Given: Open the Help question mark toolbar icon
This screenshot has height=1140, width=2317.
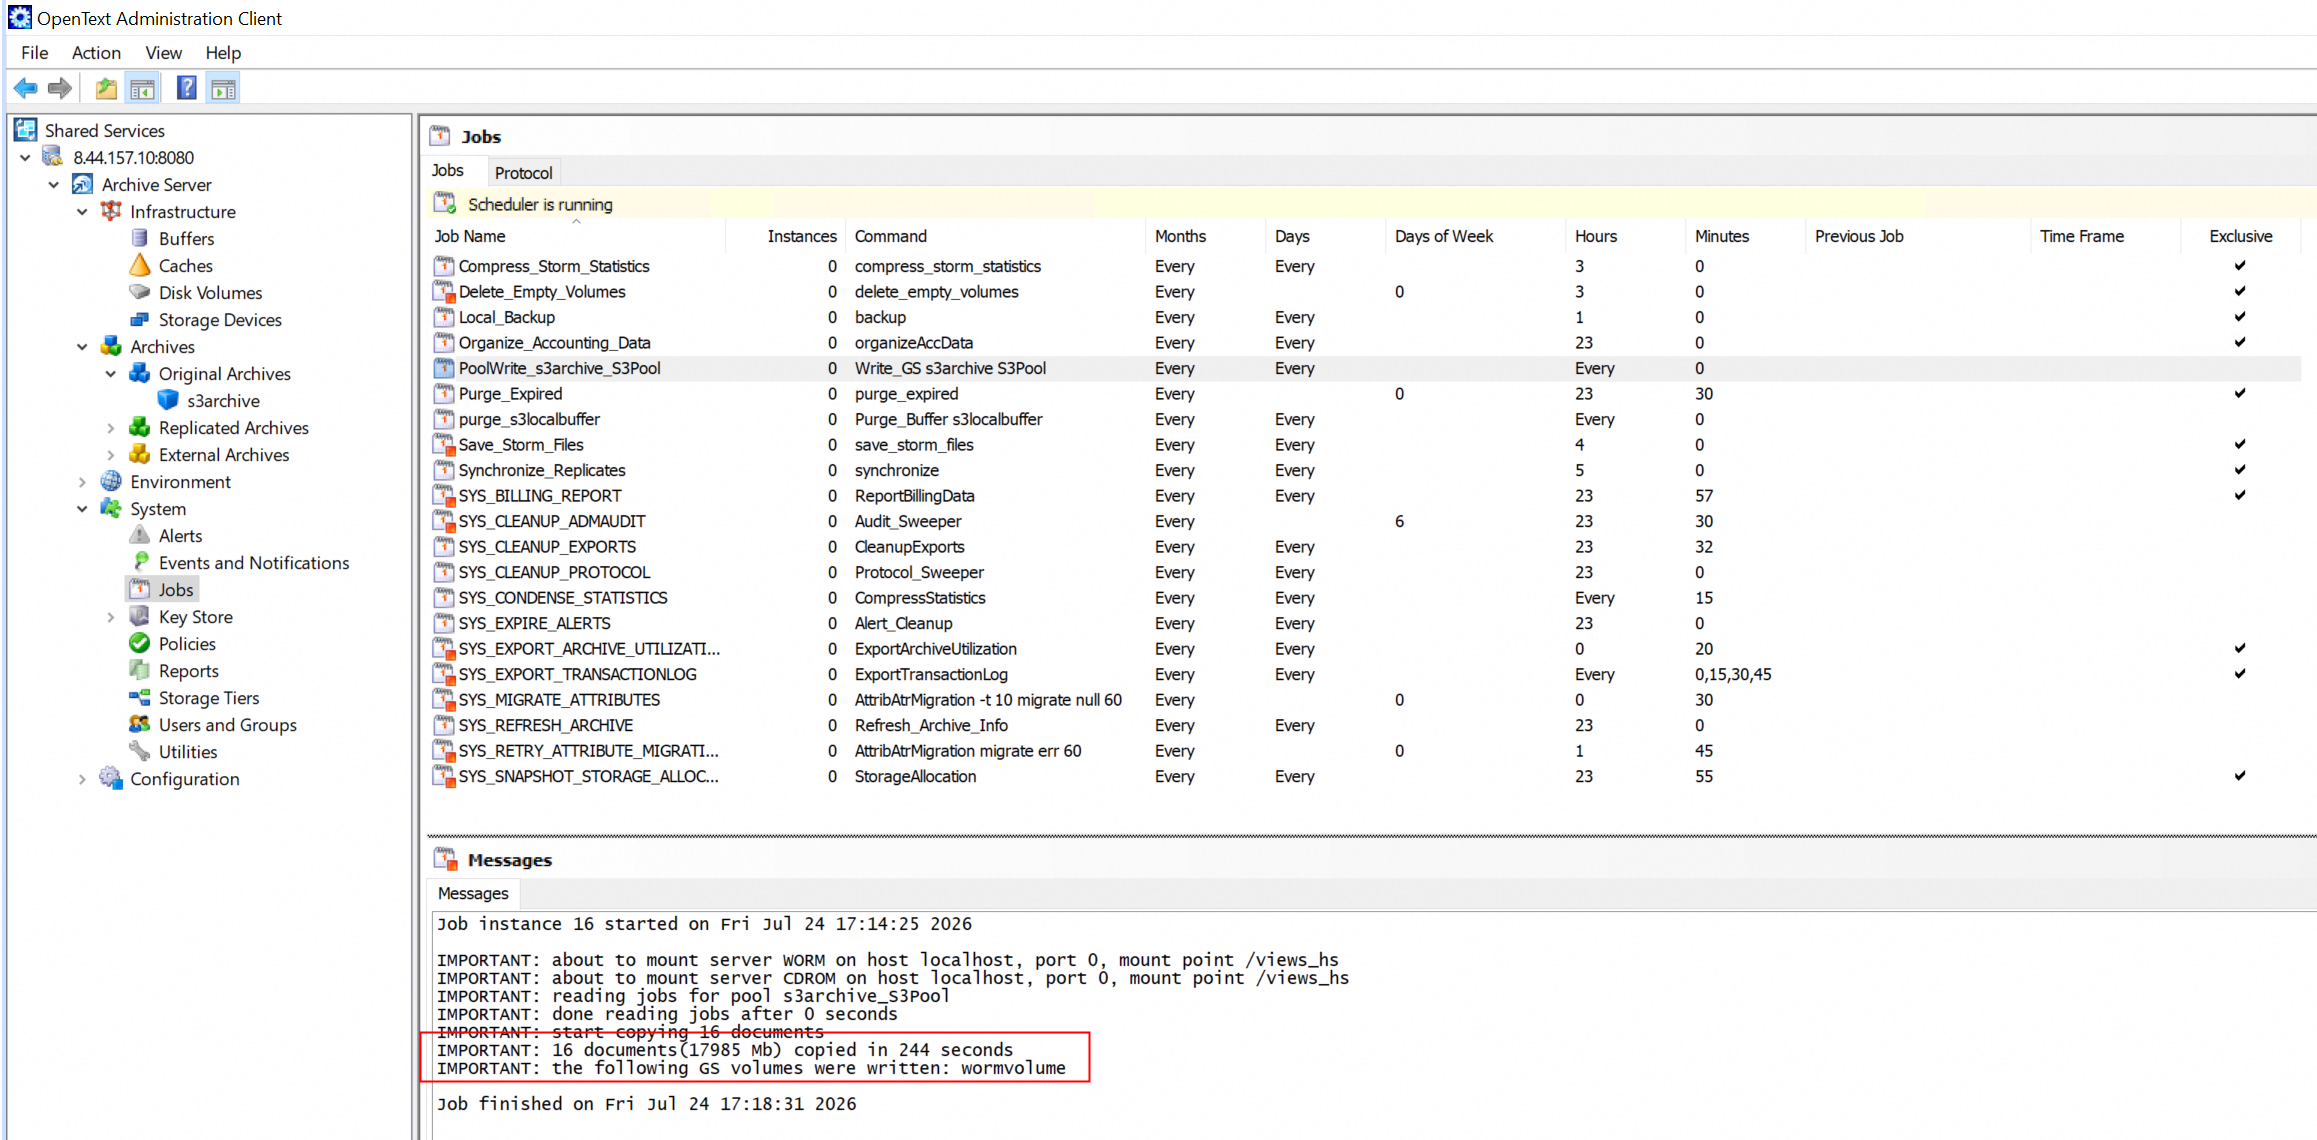Looking at the screenshot, I should (x=186, y=89).
